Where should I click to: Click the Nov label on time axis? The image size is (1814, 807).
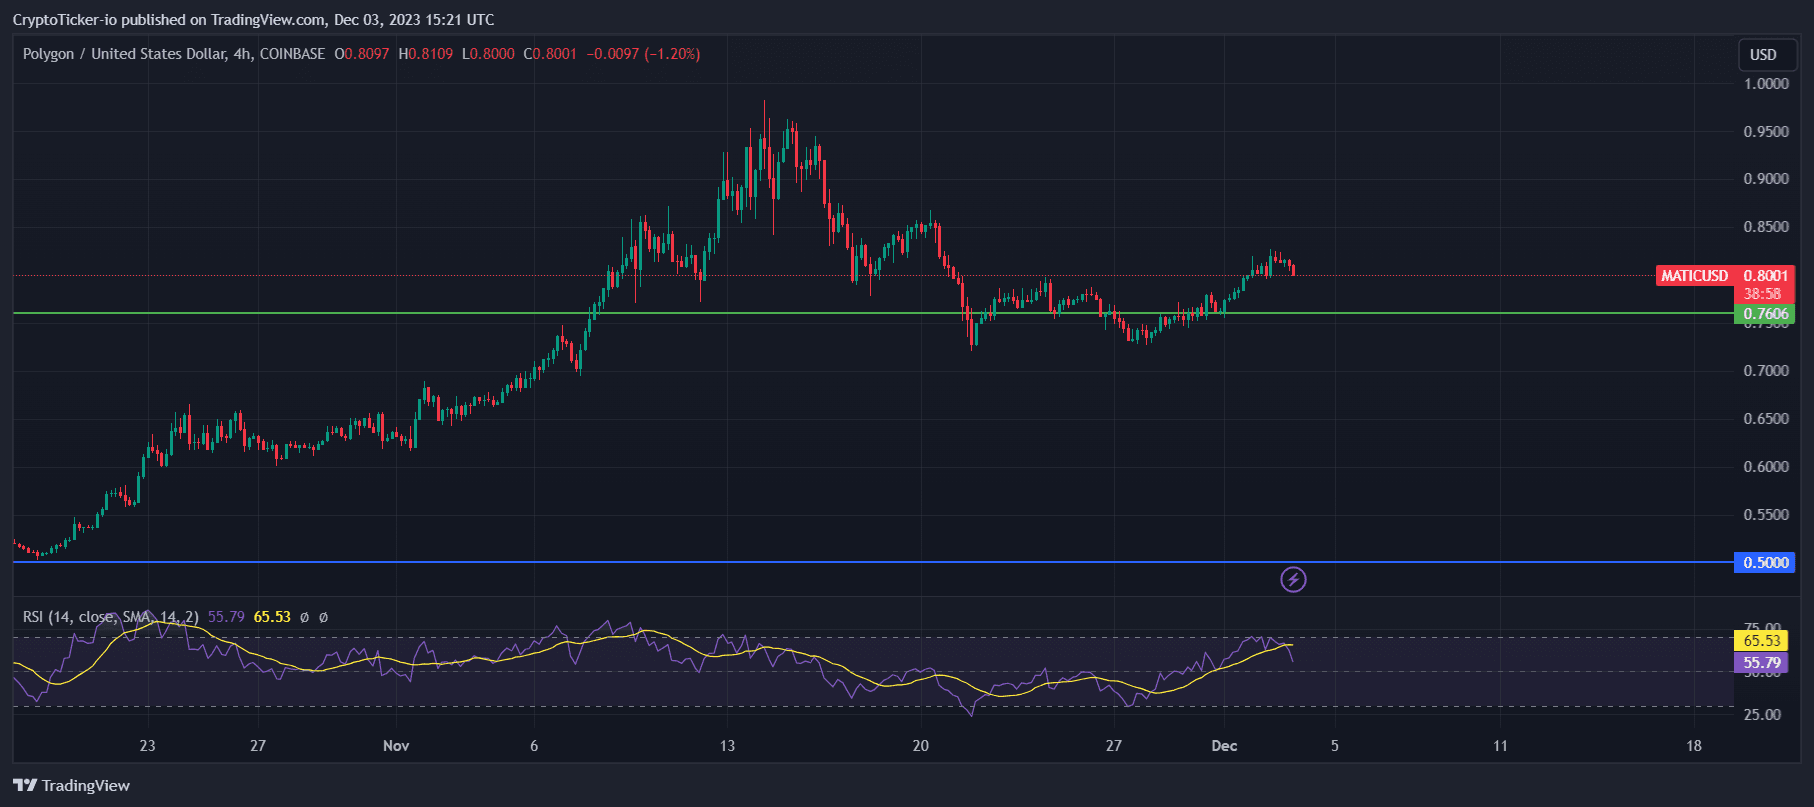tap(396, 746)
